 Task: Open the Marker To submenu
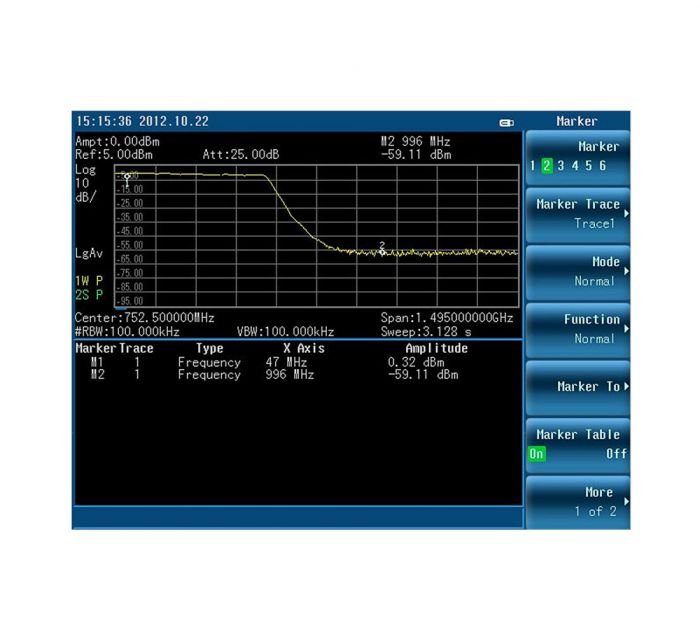578,387
